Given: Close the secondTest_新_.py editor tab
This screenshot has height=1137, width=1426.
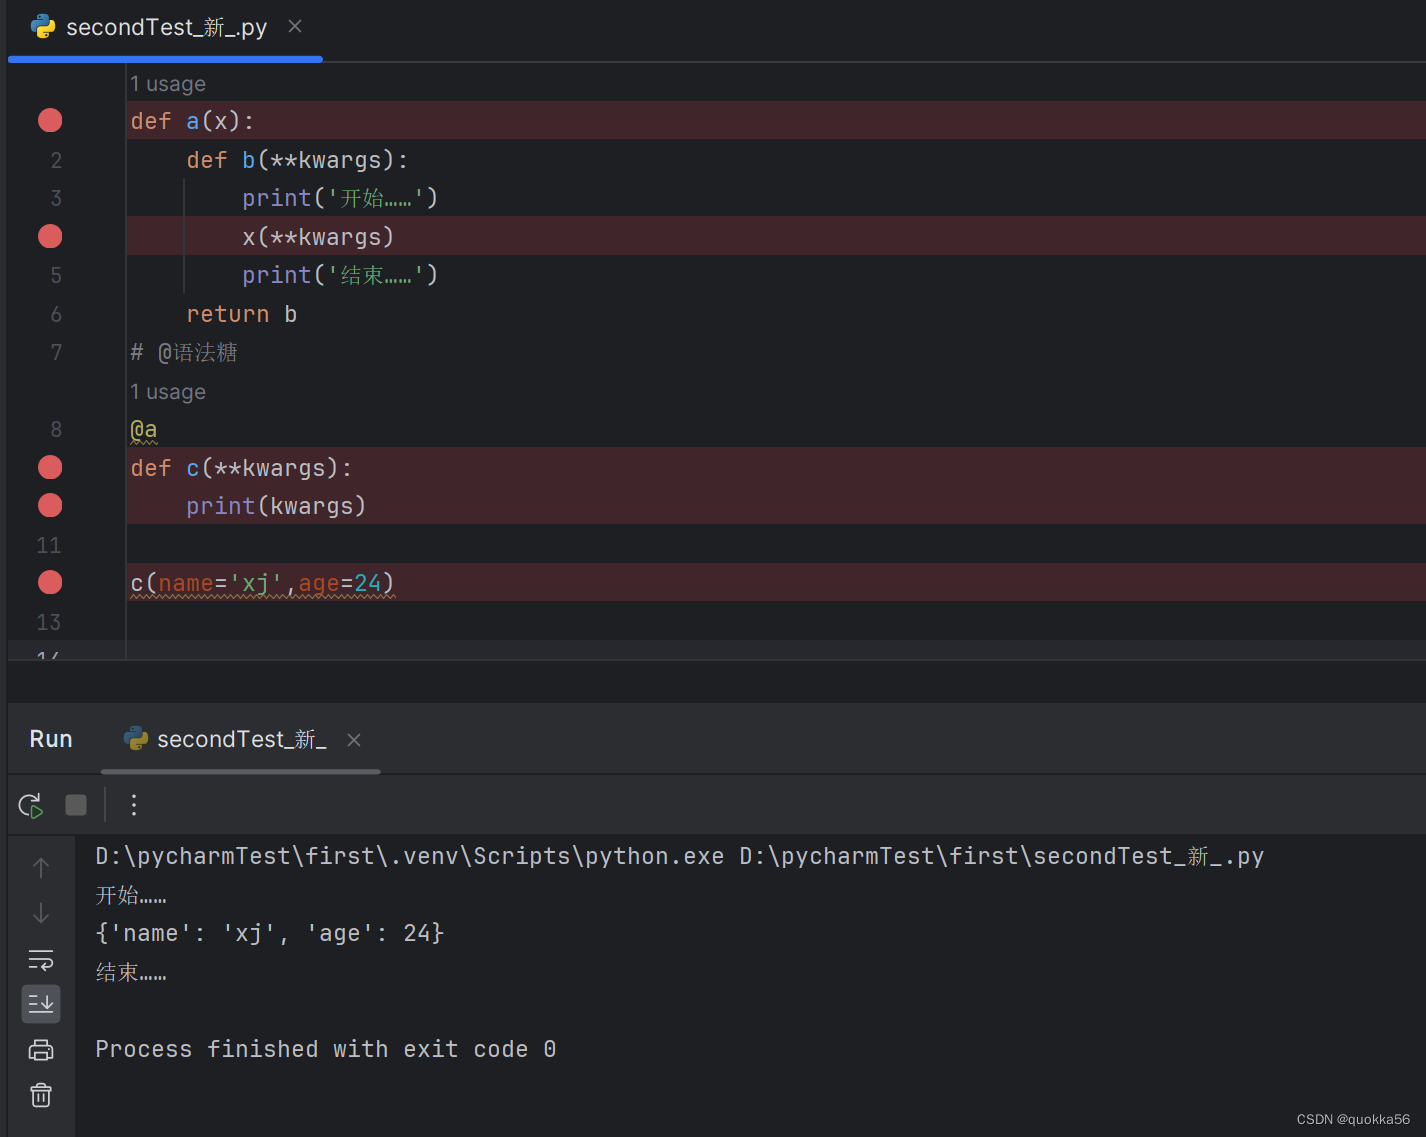Looking at the screenshot, I should pos(295,27).
